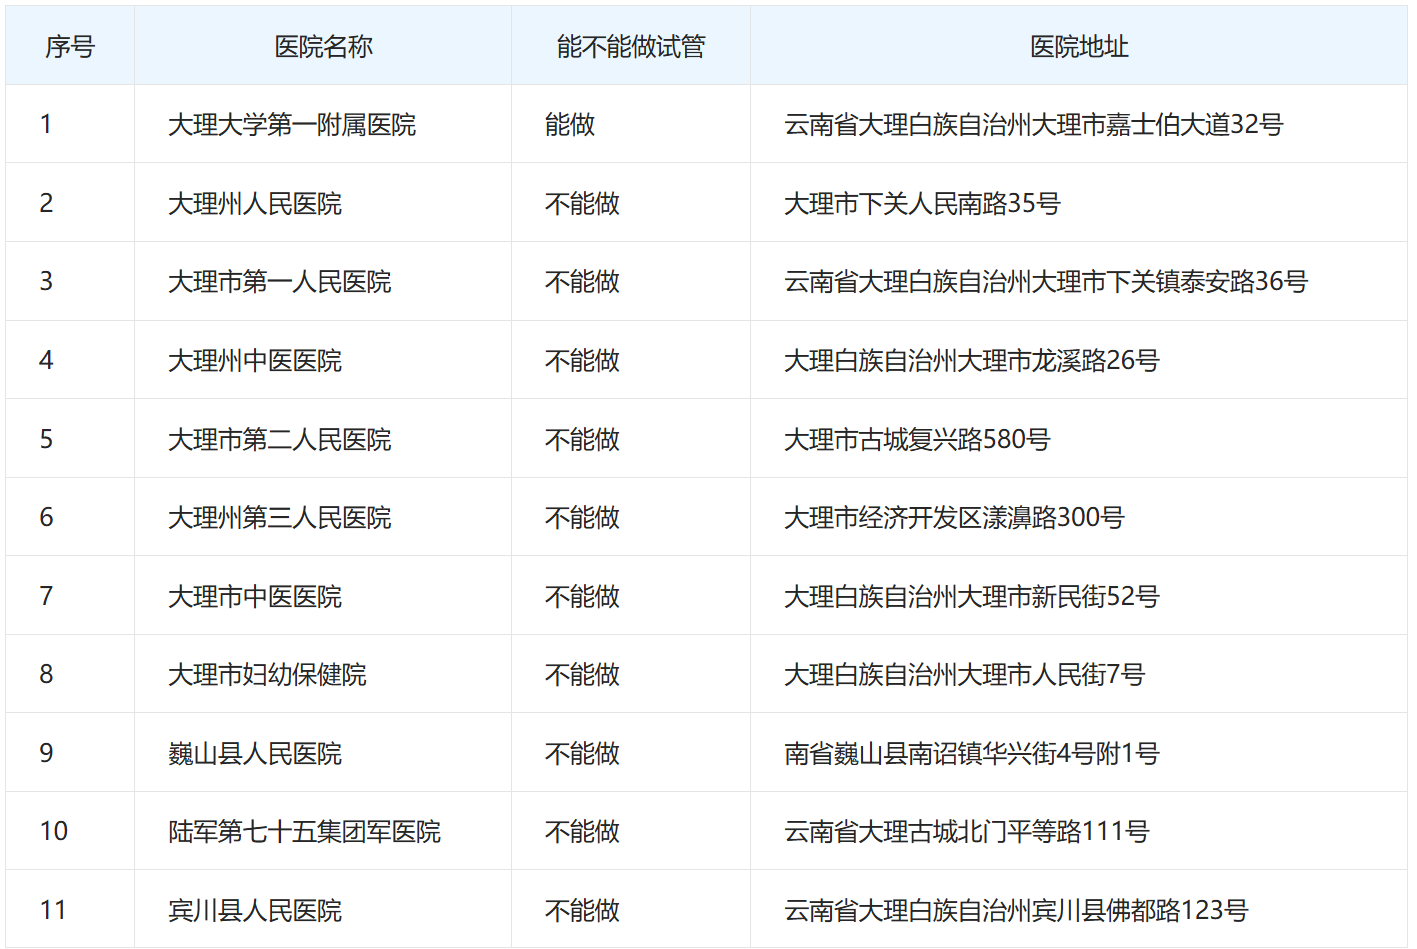Click 不能做 in 宾川县人民医院 row

[582, 910]
